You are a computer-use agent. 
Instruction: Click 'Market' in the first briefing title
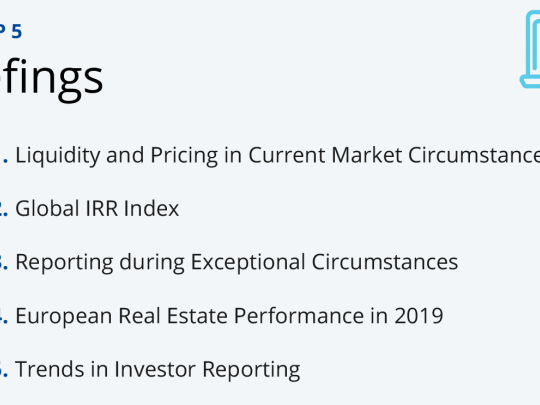pyautogui.click(x=367, y=155)
